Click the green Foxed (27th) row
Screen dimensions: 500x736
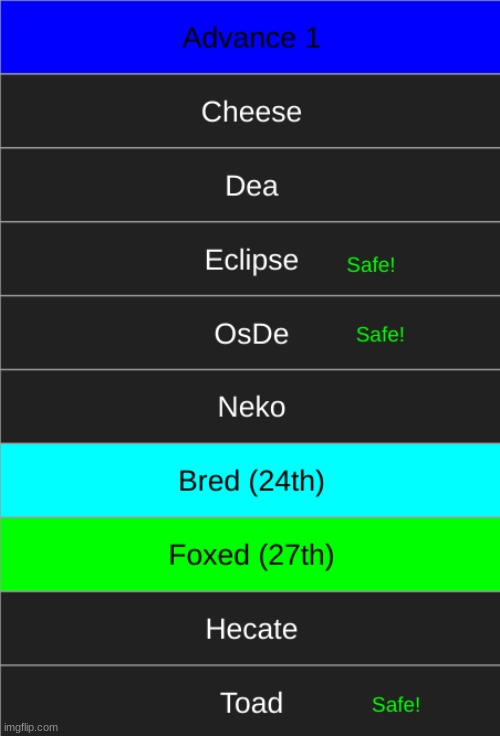point(250,555)
